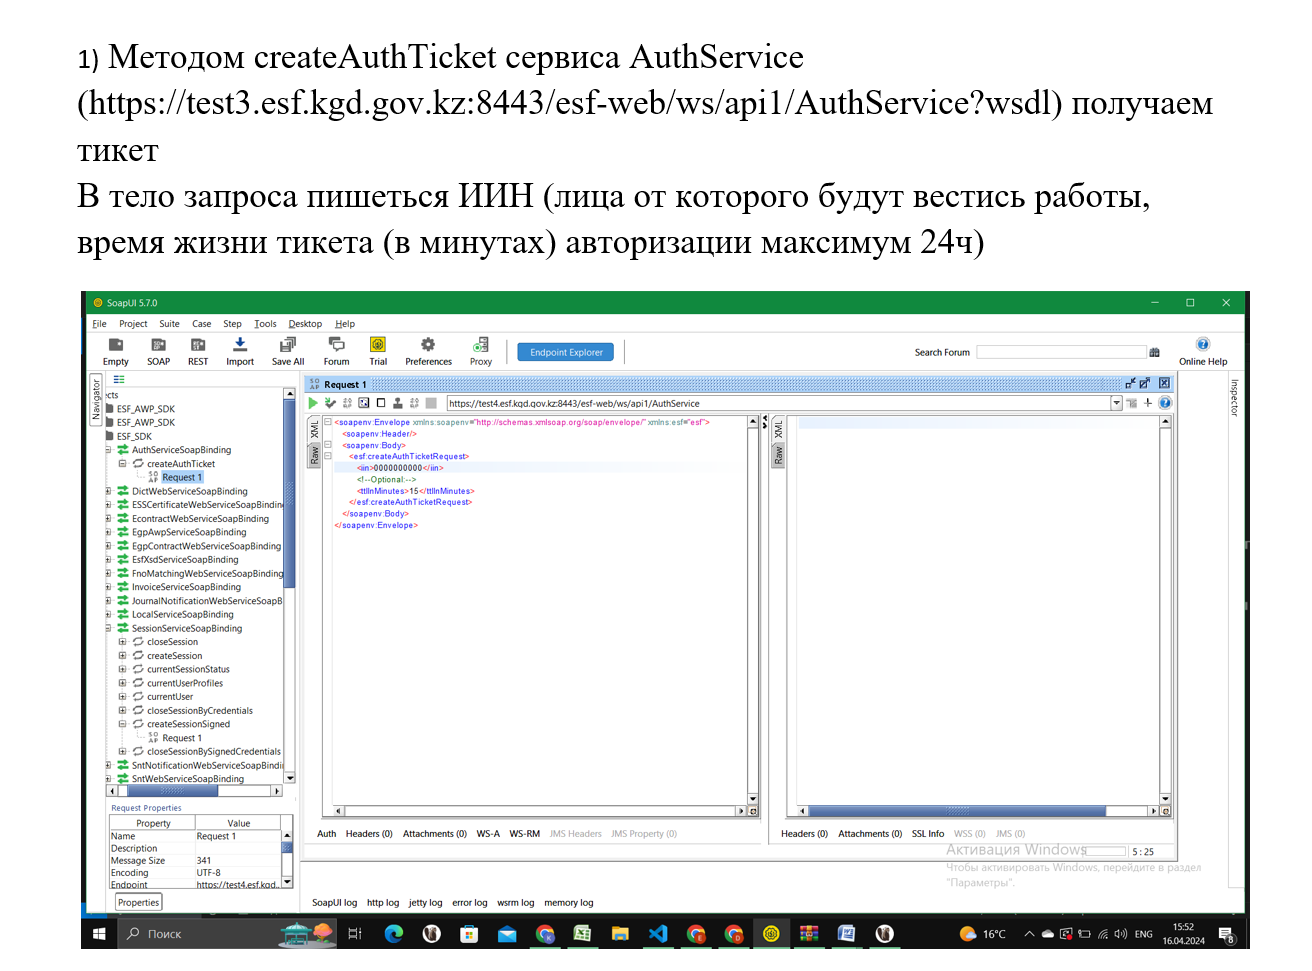Click the binoculars icon beside Search Forum
Viewport: 1312px width, 971px height.
coord(1154,352)
